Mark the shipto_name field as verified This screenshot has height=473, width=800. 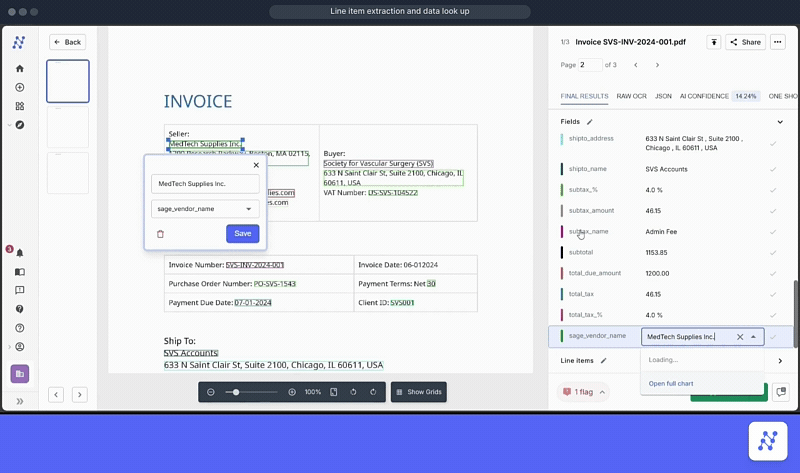(x=773, y=169)
